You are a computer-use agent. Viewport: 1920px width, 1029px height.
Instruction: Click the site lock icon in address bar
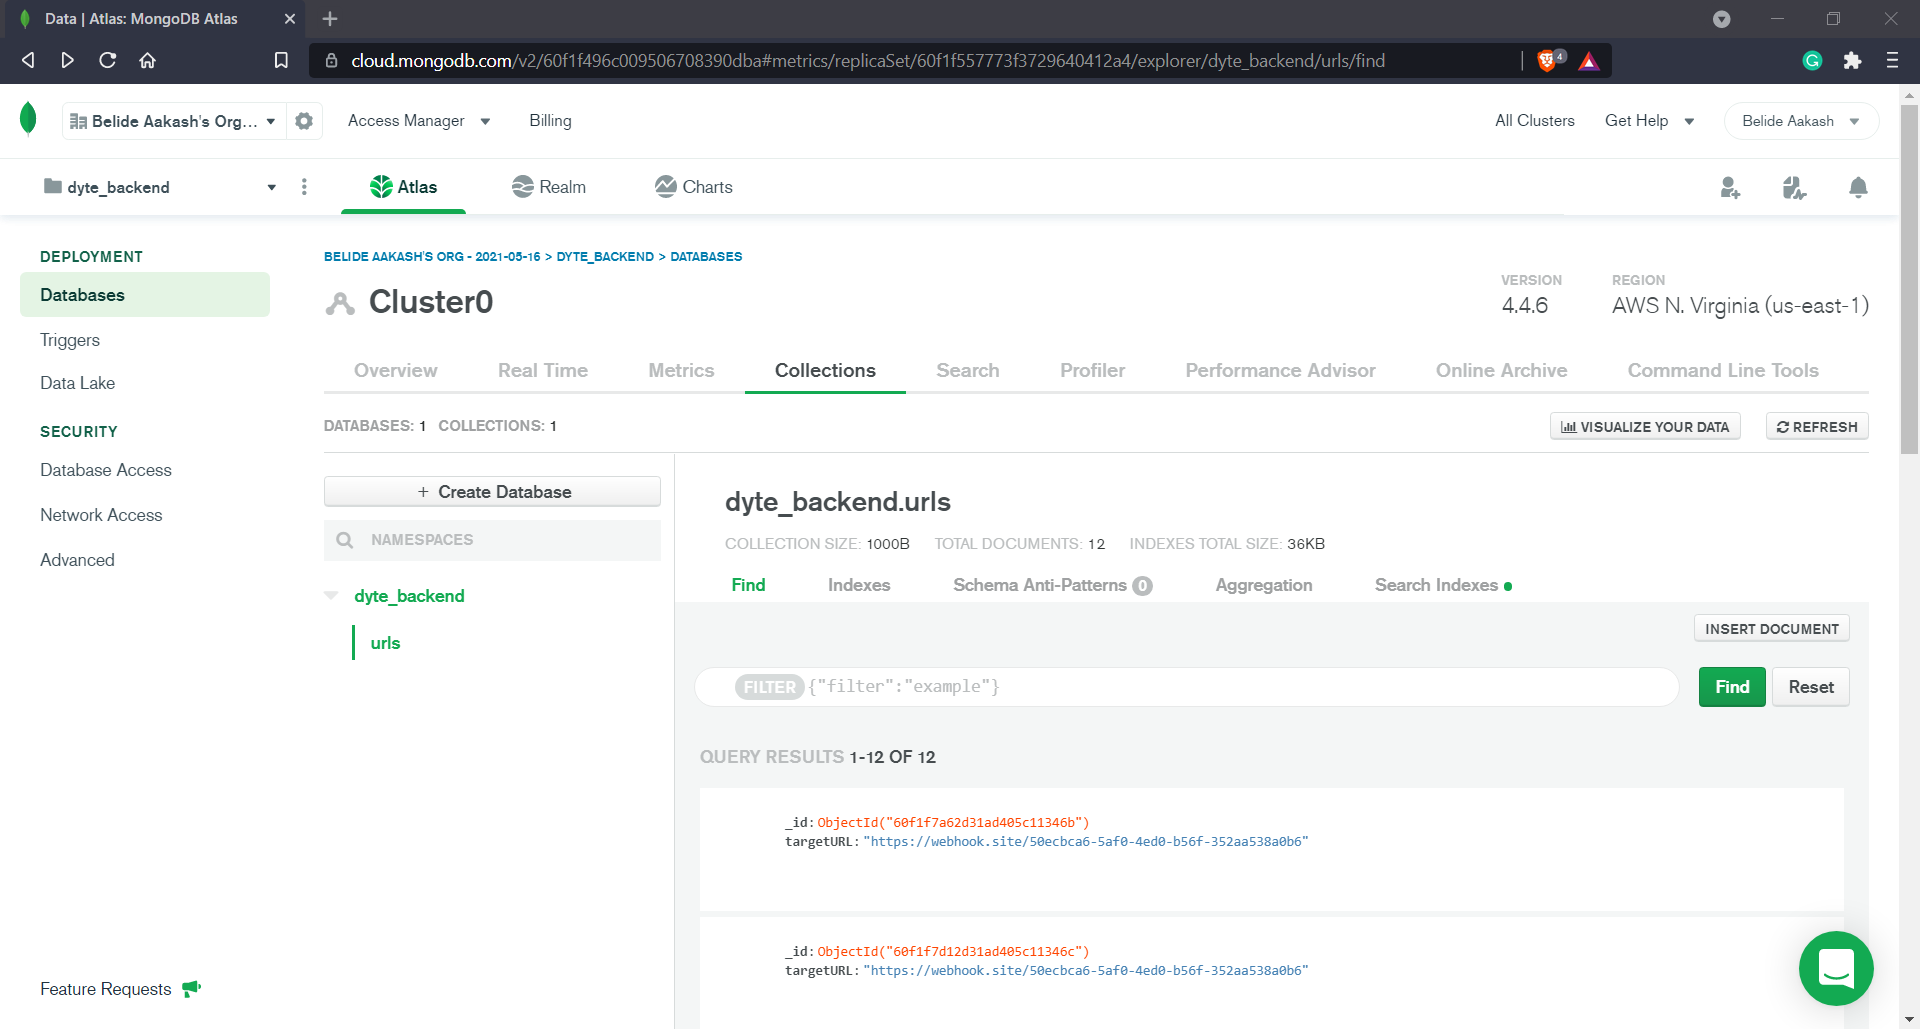[x=331, y=61]
